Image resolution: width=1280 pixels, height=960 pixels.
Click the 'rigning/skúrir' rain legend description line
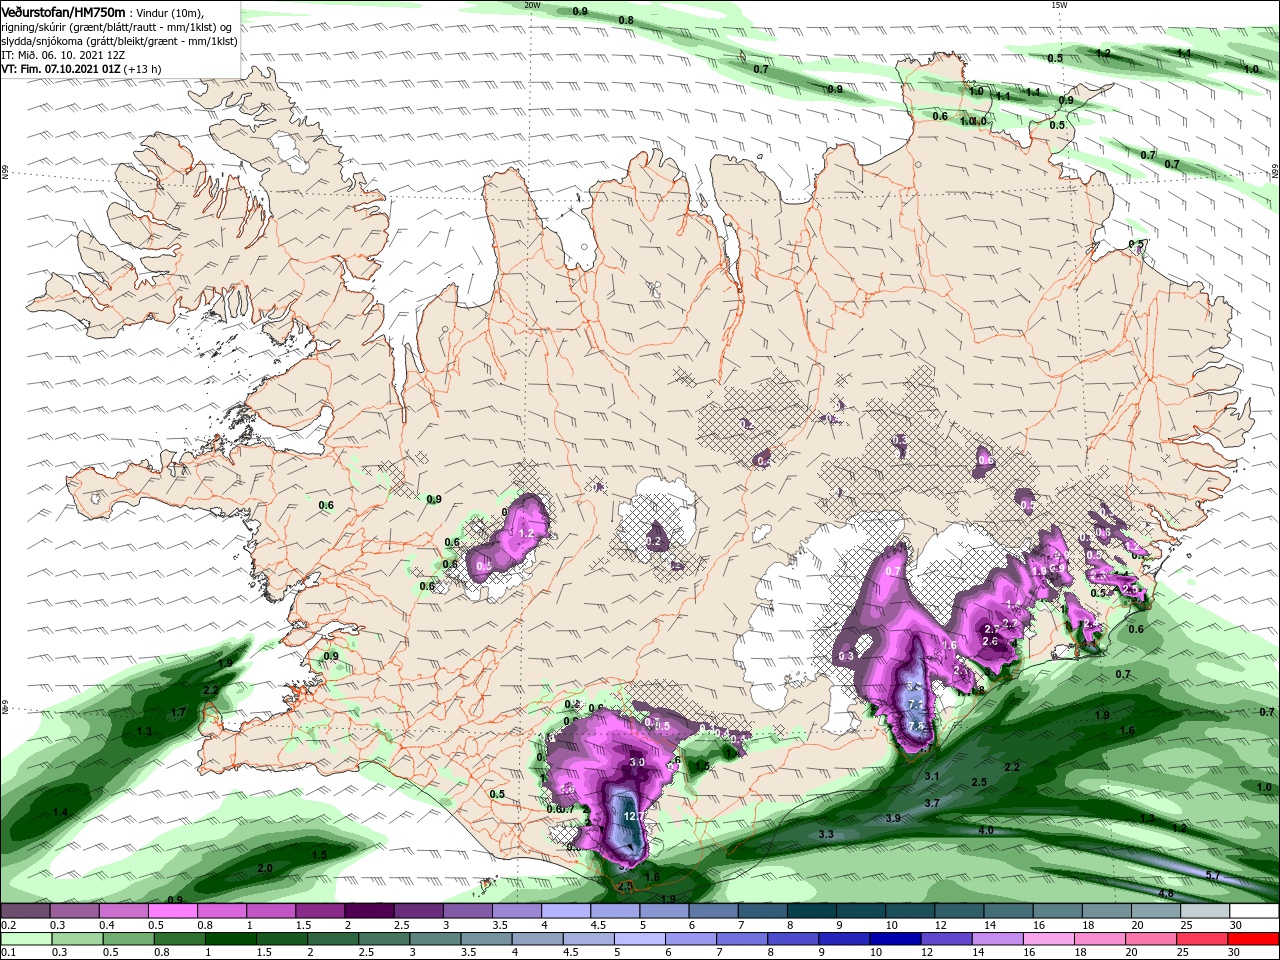(118, 27)
